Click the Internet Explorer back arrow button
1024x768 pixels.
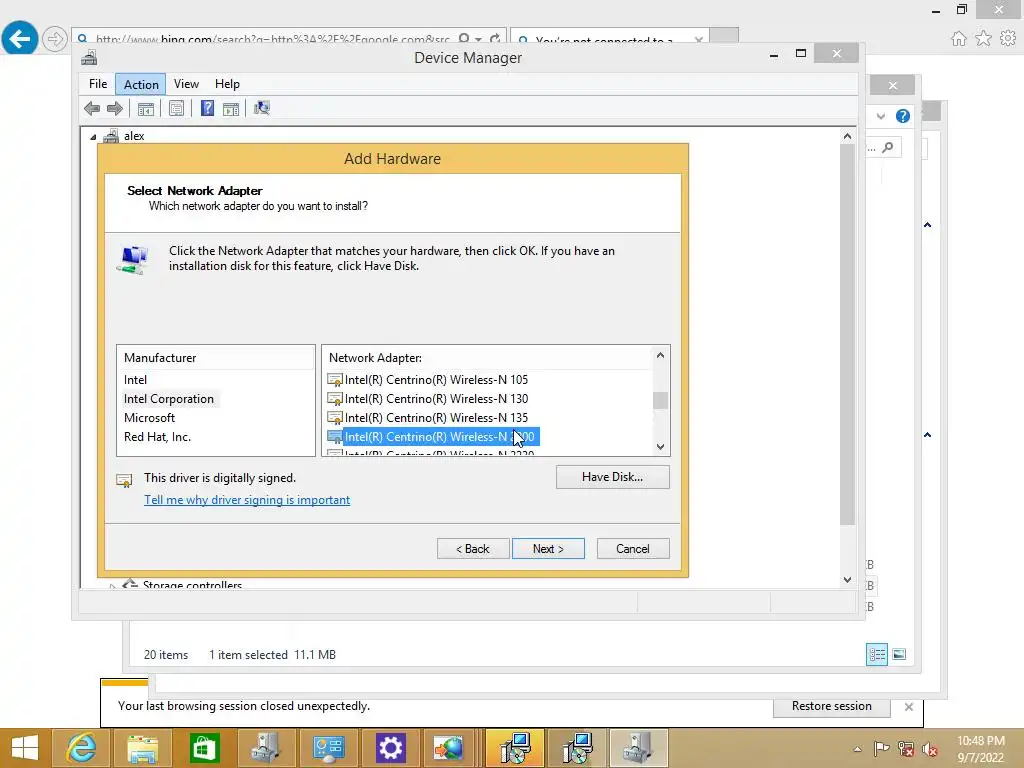[20, 39]
